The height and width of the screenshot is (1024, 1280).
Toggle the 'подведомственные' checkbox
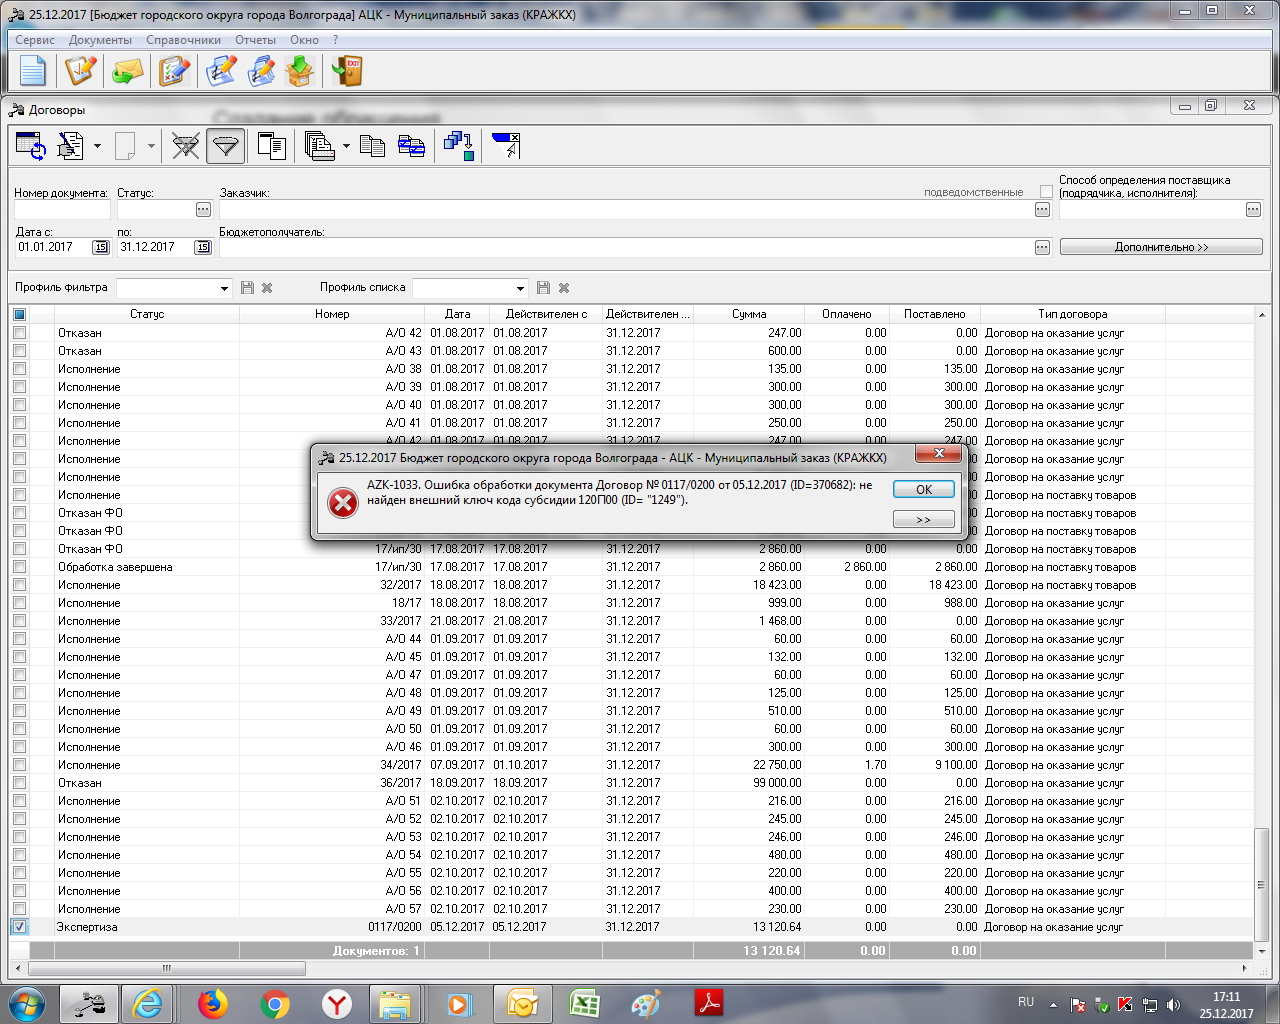tap(1046, 191)
